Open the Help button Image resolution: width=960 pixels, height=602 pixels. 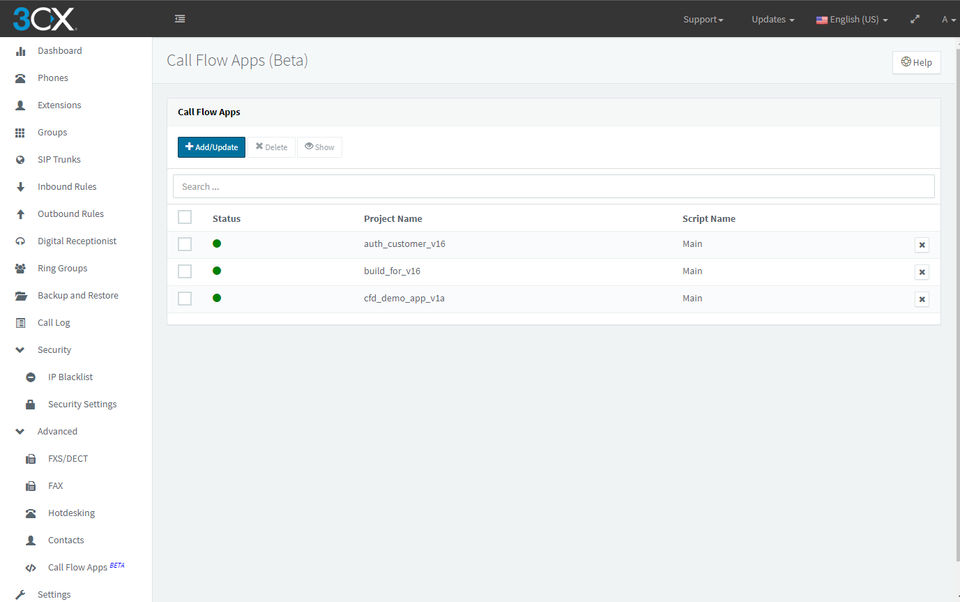pos(916,62)
